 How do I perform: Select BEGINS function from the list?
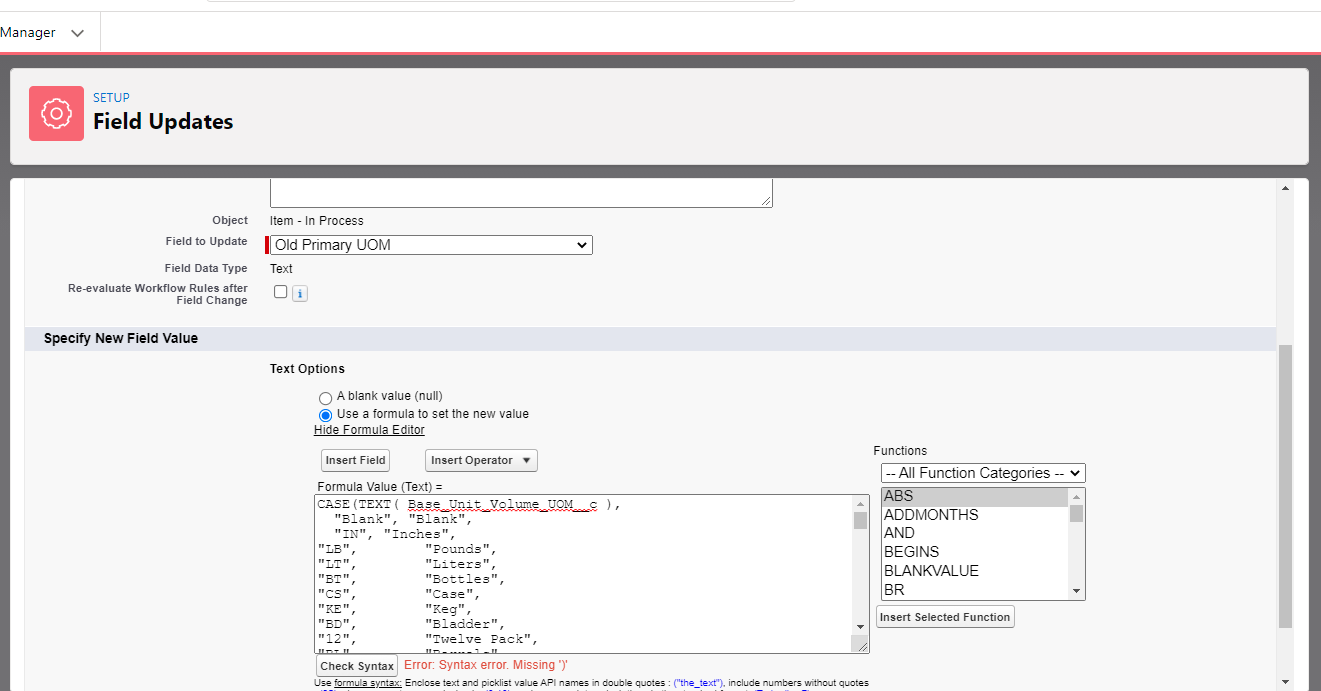[x=911, y=552]
